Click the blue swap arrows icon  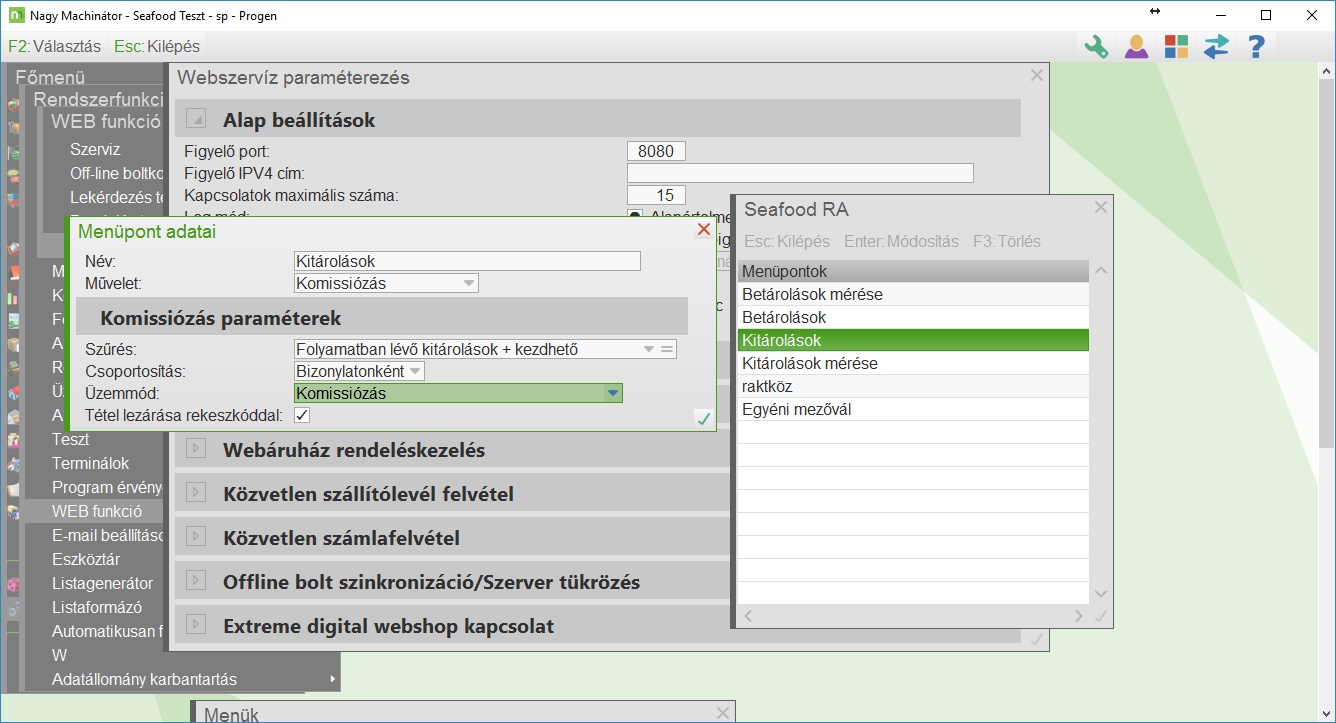point(1216,46)
